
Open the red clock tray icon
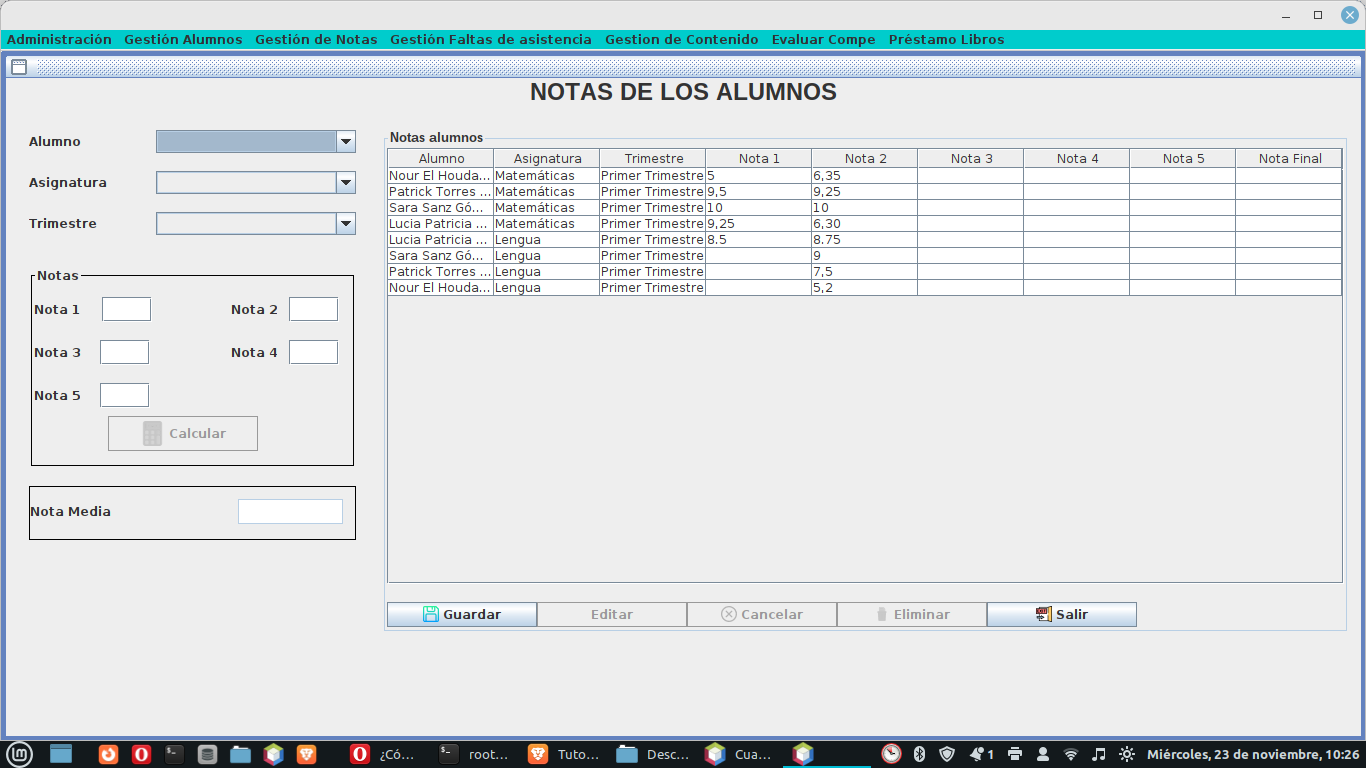tap(891, 754)
